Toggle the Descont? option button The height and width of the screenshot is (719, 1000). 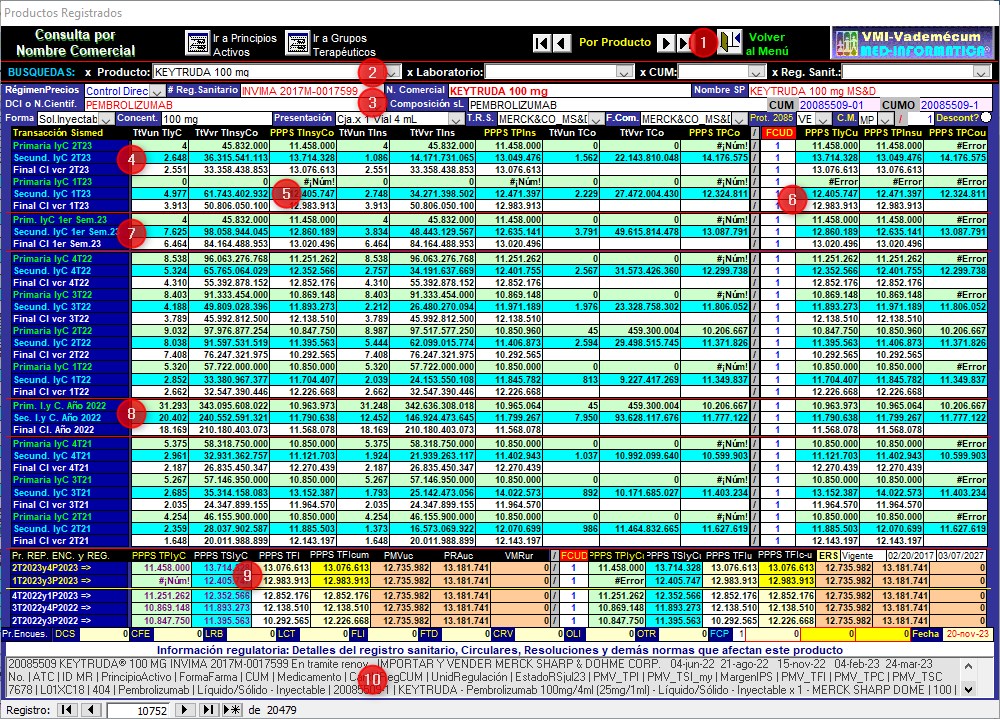point(987,117)
